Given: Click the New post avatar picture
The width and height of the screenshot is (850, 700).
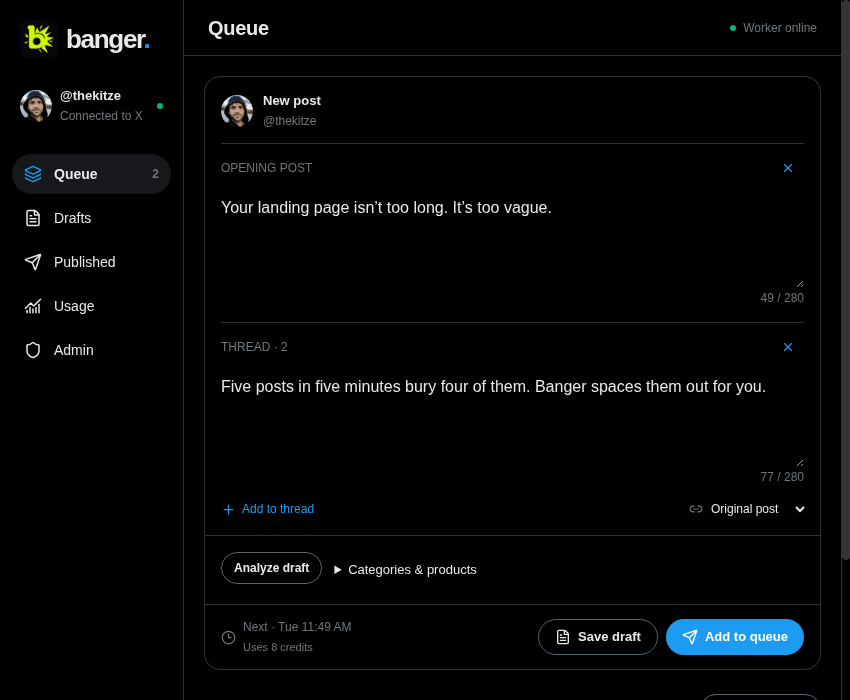Looking at the screenshot, I should (x=237, y=111).
